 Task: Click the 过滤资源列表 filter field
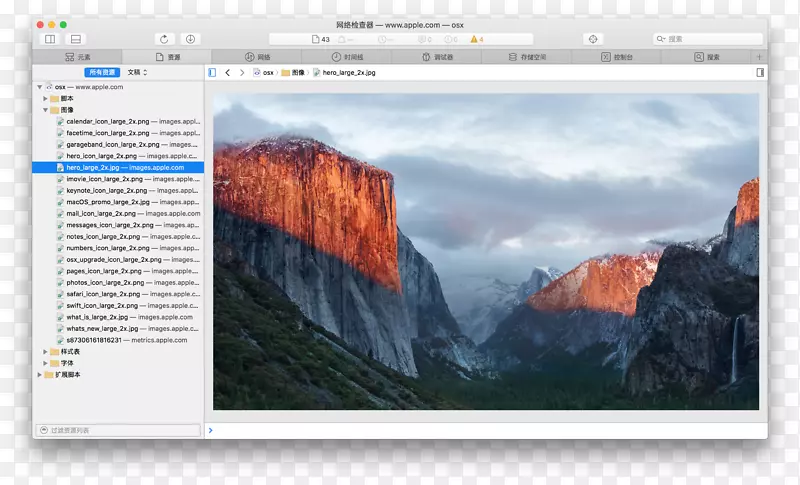pyautogui.click(x=118, y=430)
